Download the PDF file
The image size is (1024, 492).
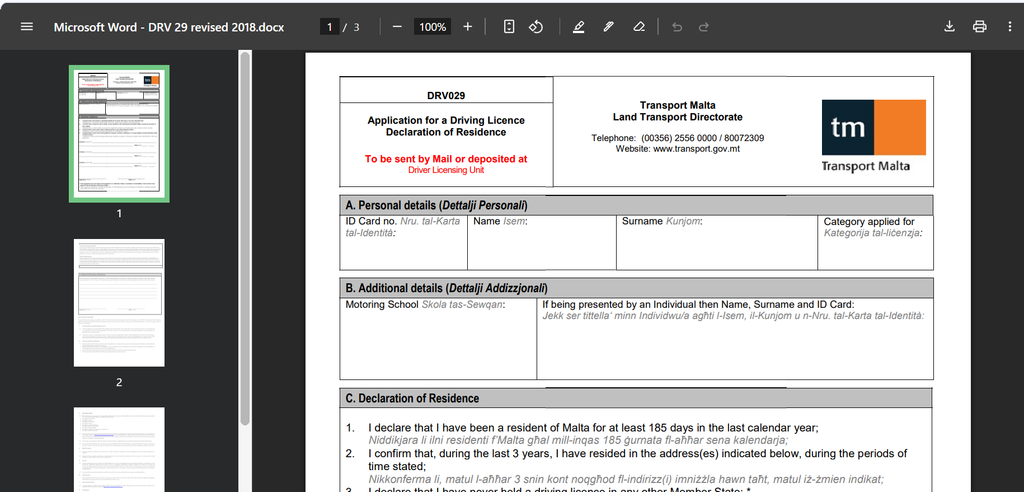[x=950, y=27]
